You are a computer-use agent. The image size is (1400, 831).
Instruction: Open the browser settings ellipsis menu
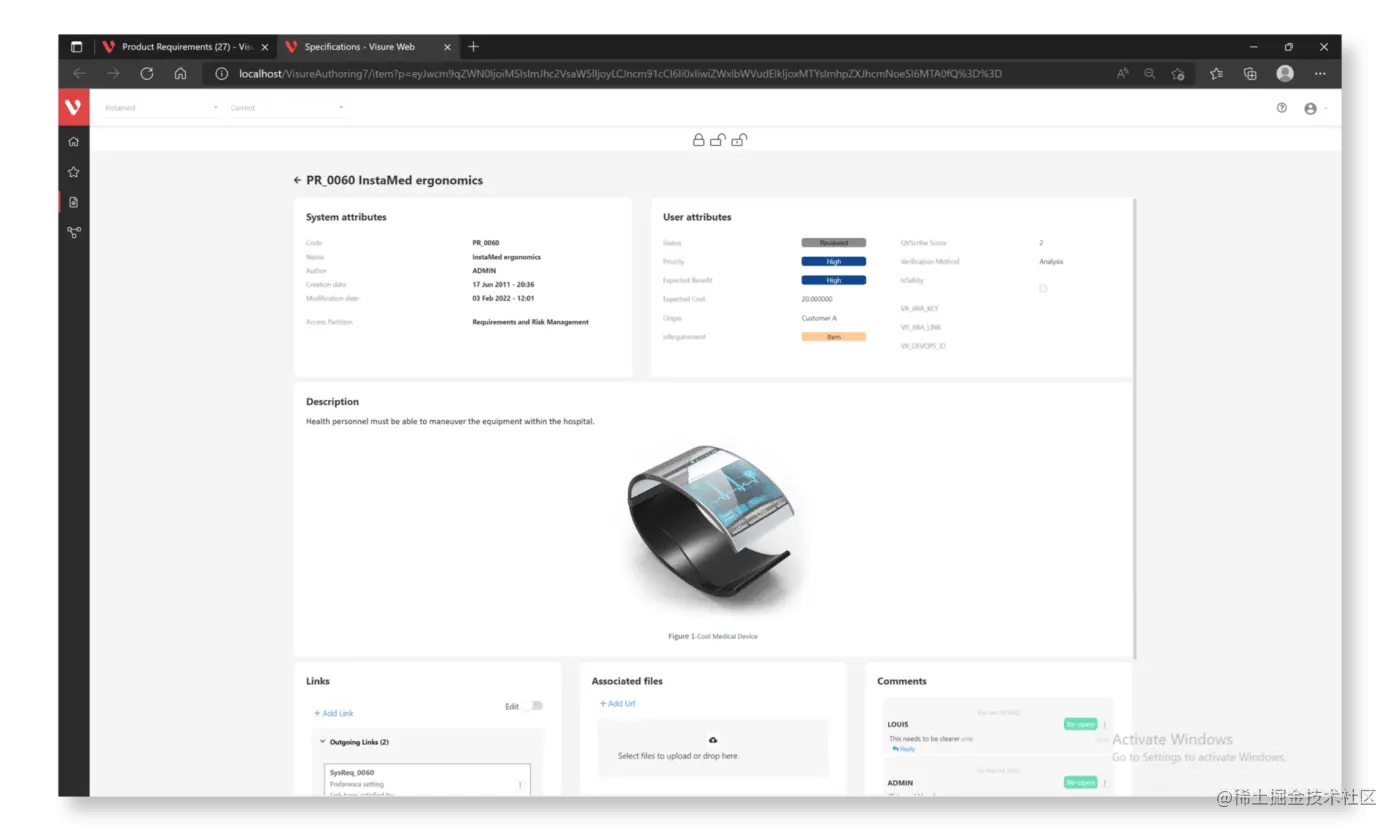point(1320,73)
